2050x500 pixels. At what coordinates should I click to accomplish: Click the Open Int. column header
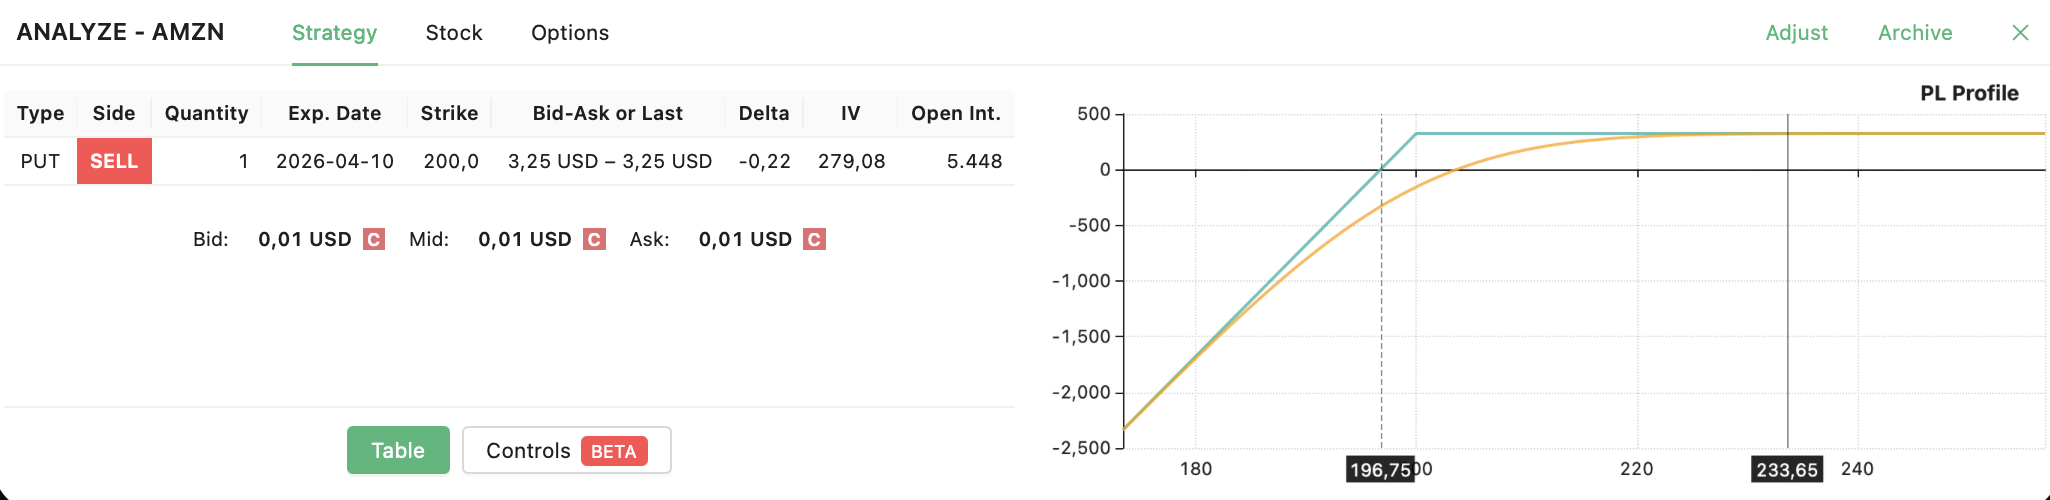click(956, 113)
